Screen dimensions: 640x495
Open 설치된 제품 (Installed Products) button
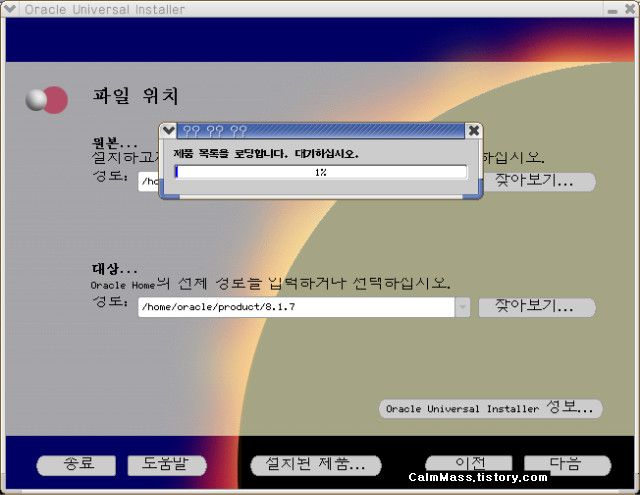pyautogui.click(x=316, y=465)
